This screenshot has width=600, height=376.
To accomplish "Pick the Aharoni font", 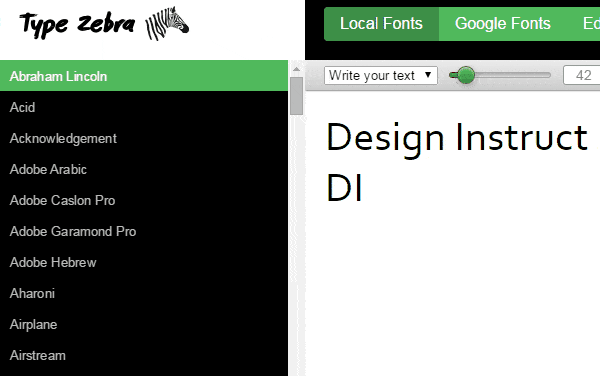I will [144, 293].
